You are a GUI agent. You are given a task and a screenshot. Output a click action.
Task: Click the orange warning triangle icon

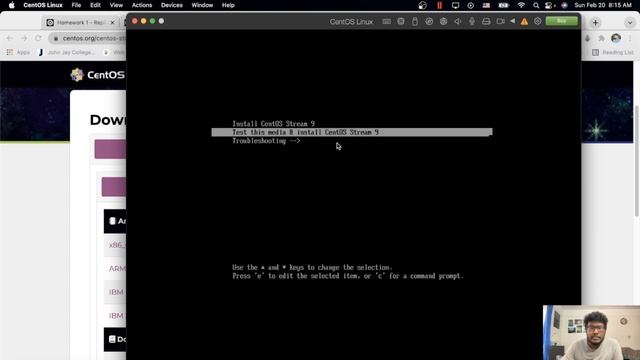click(524, 21)
